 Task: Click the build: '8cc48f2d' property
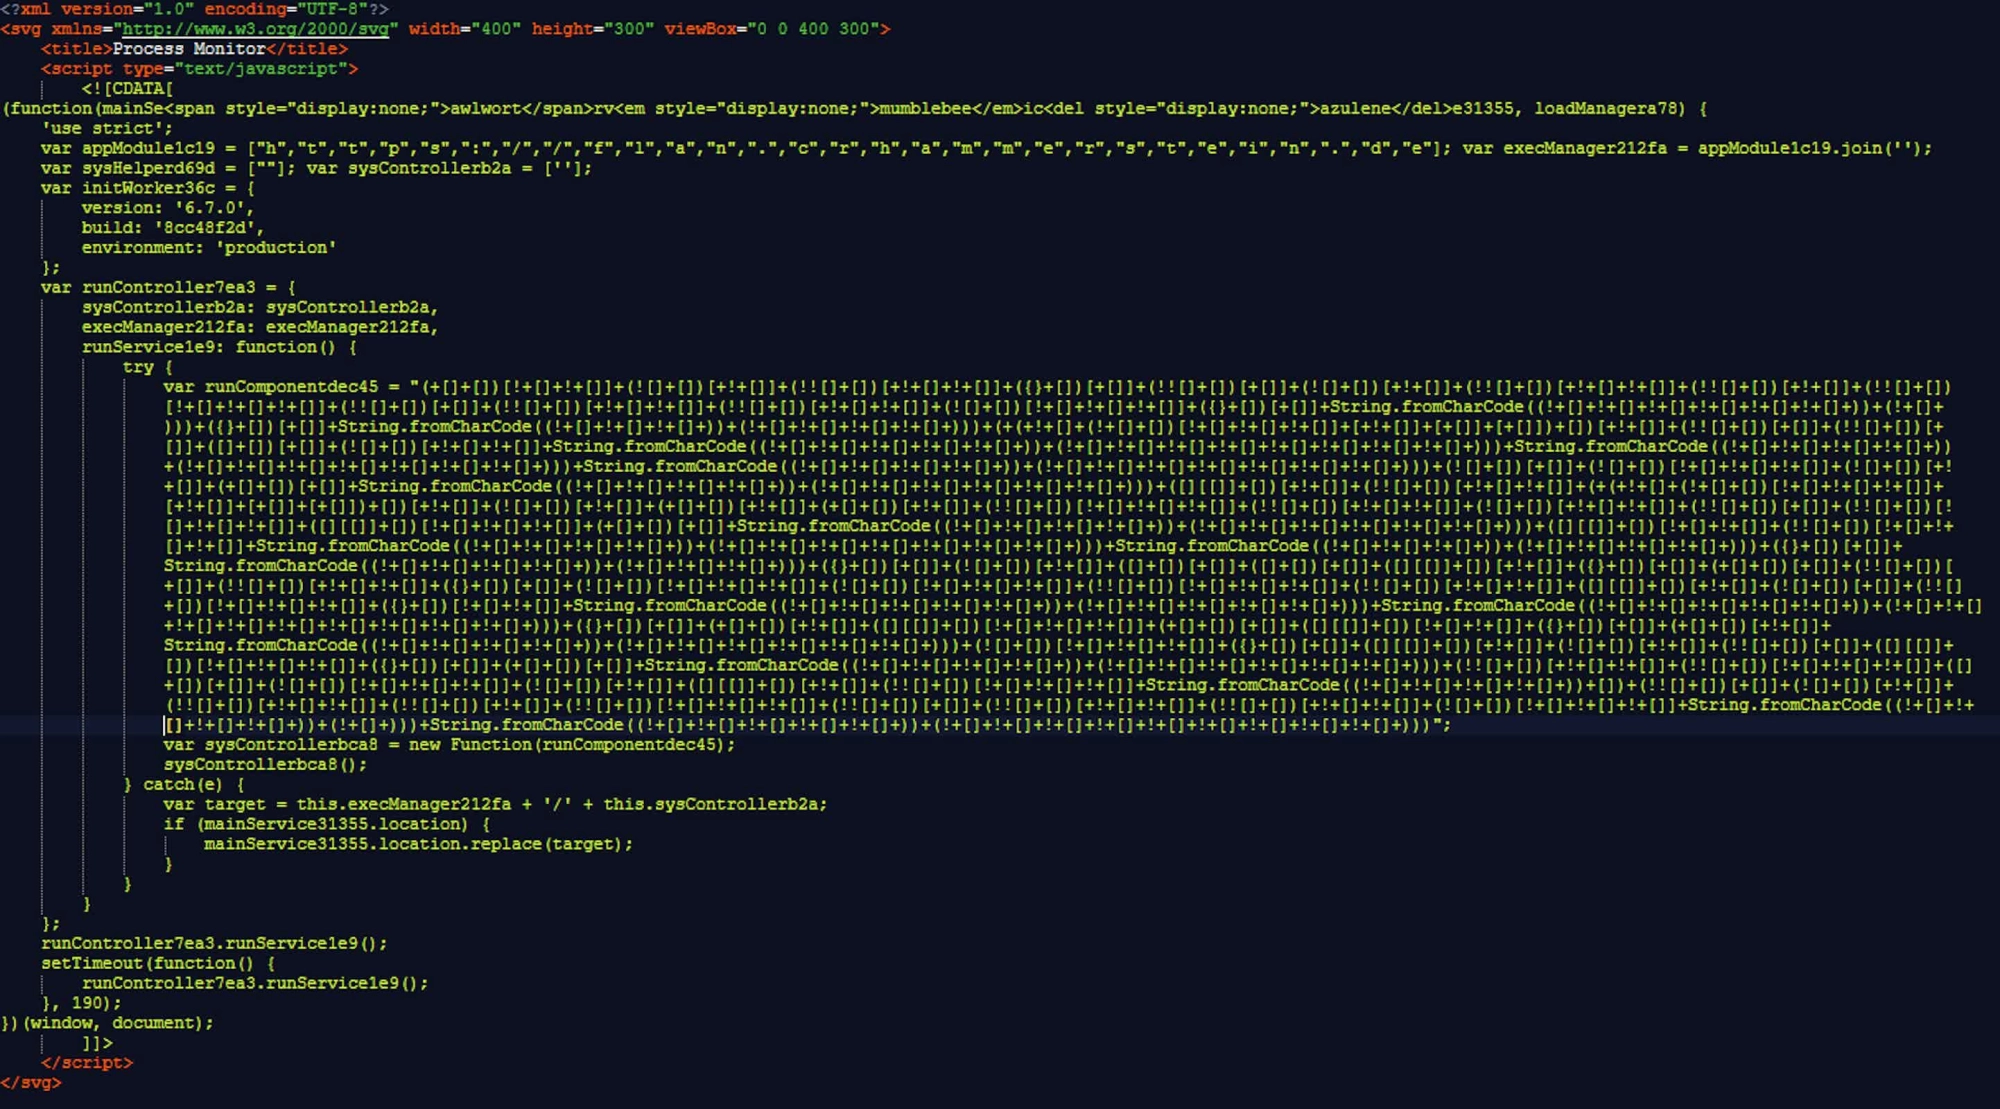[x=173, y=228]
